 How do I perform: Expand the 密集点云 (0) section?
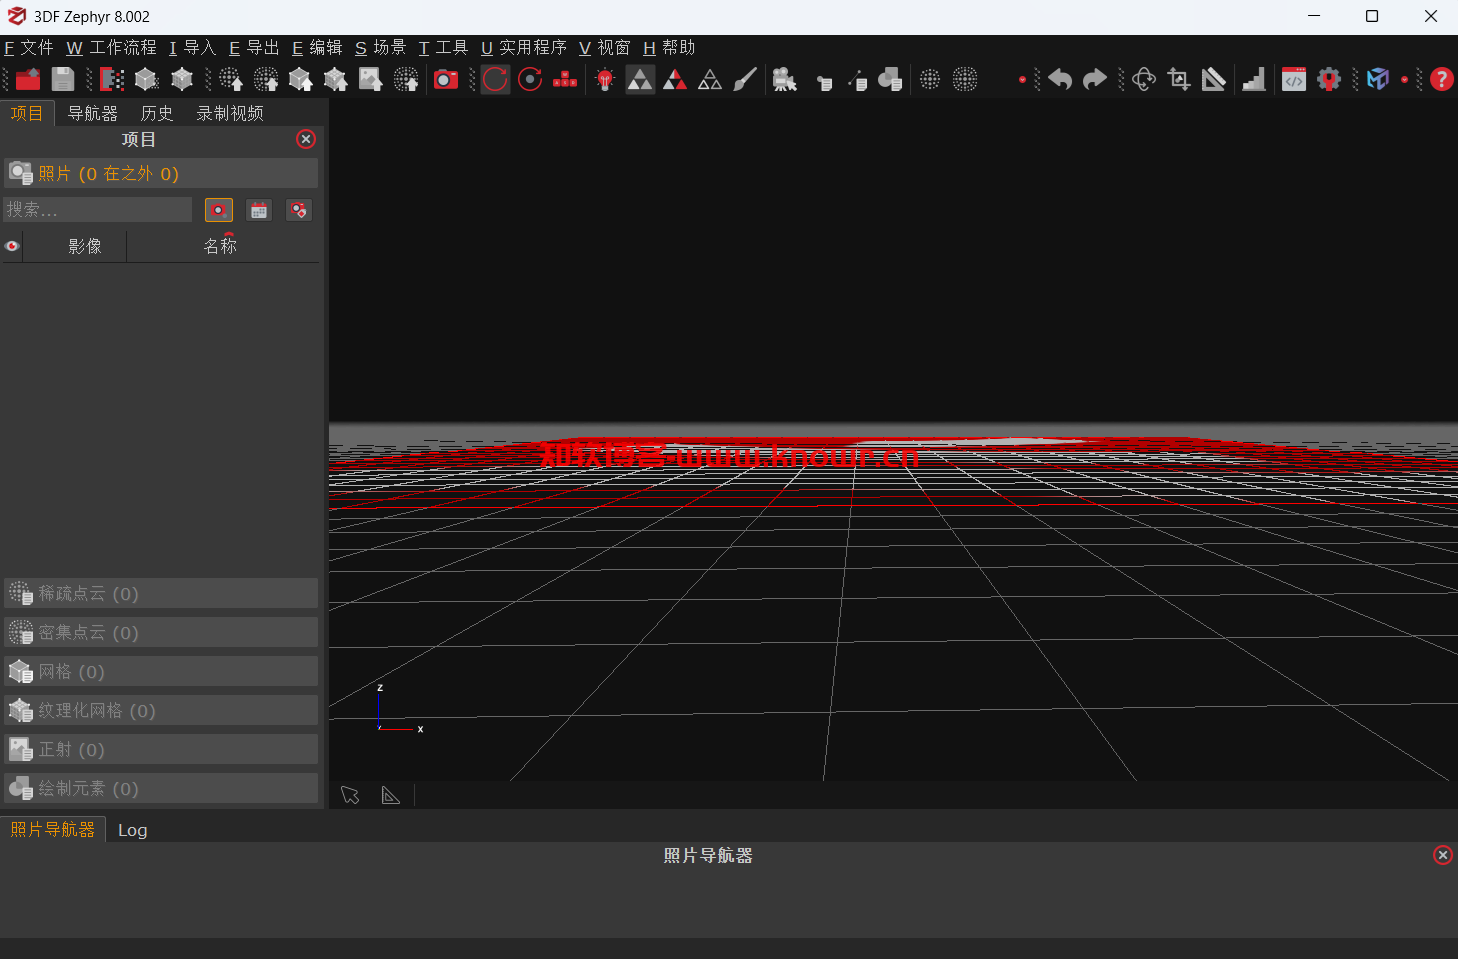click(x=161, y=632)
